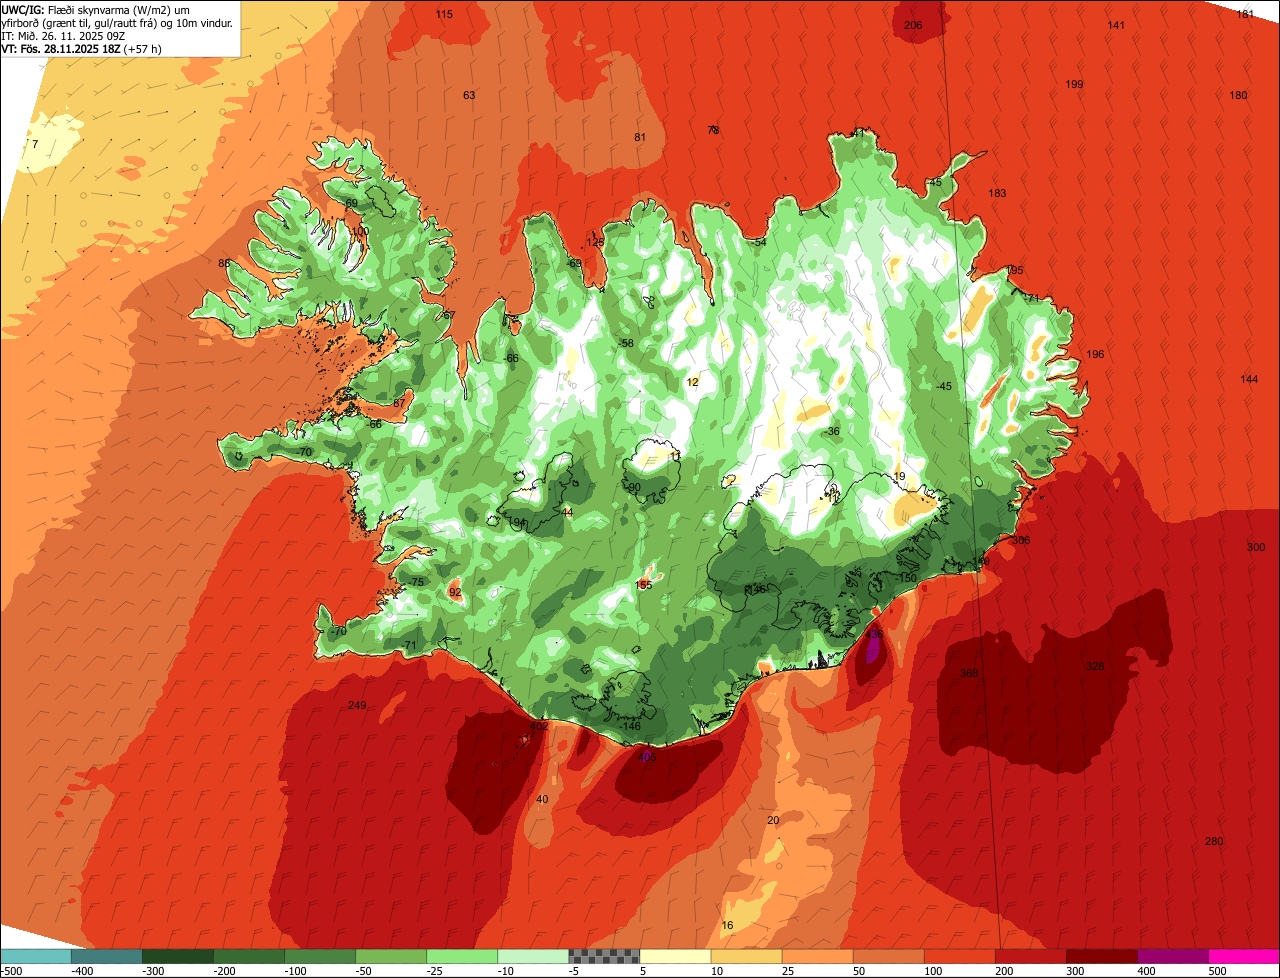Select the -100 to -50 green legend swatch
Image resolution: width=1280 pixels, height=978 pixels.
(319, 956)
